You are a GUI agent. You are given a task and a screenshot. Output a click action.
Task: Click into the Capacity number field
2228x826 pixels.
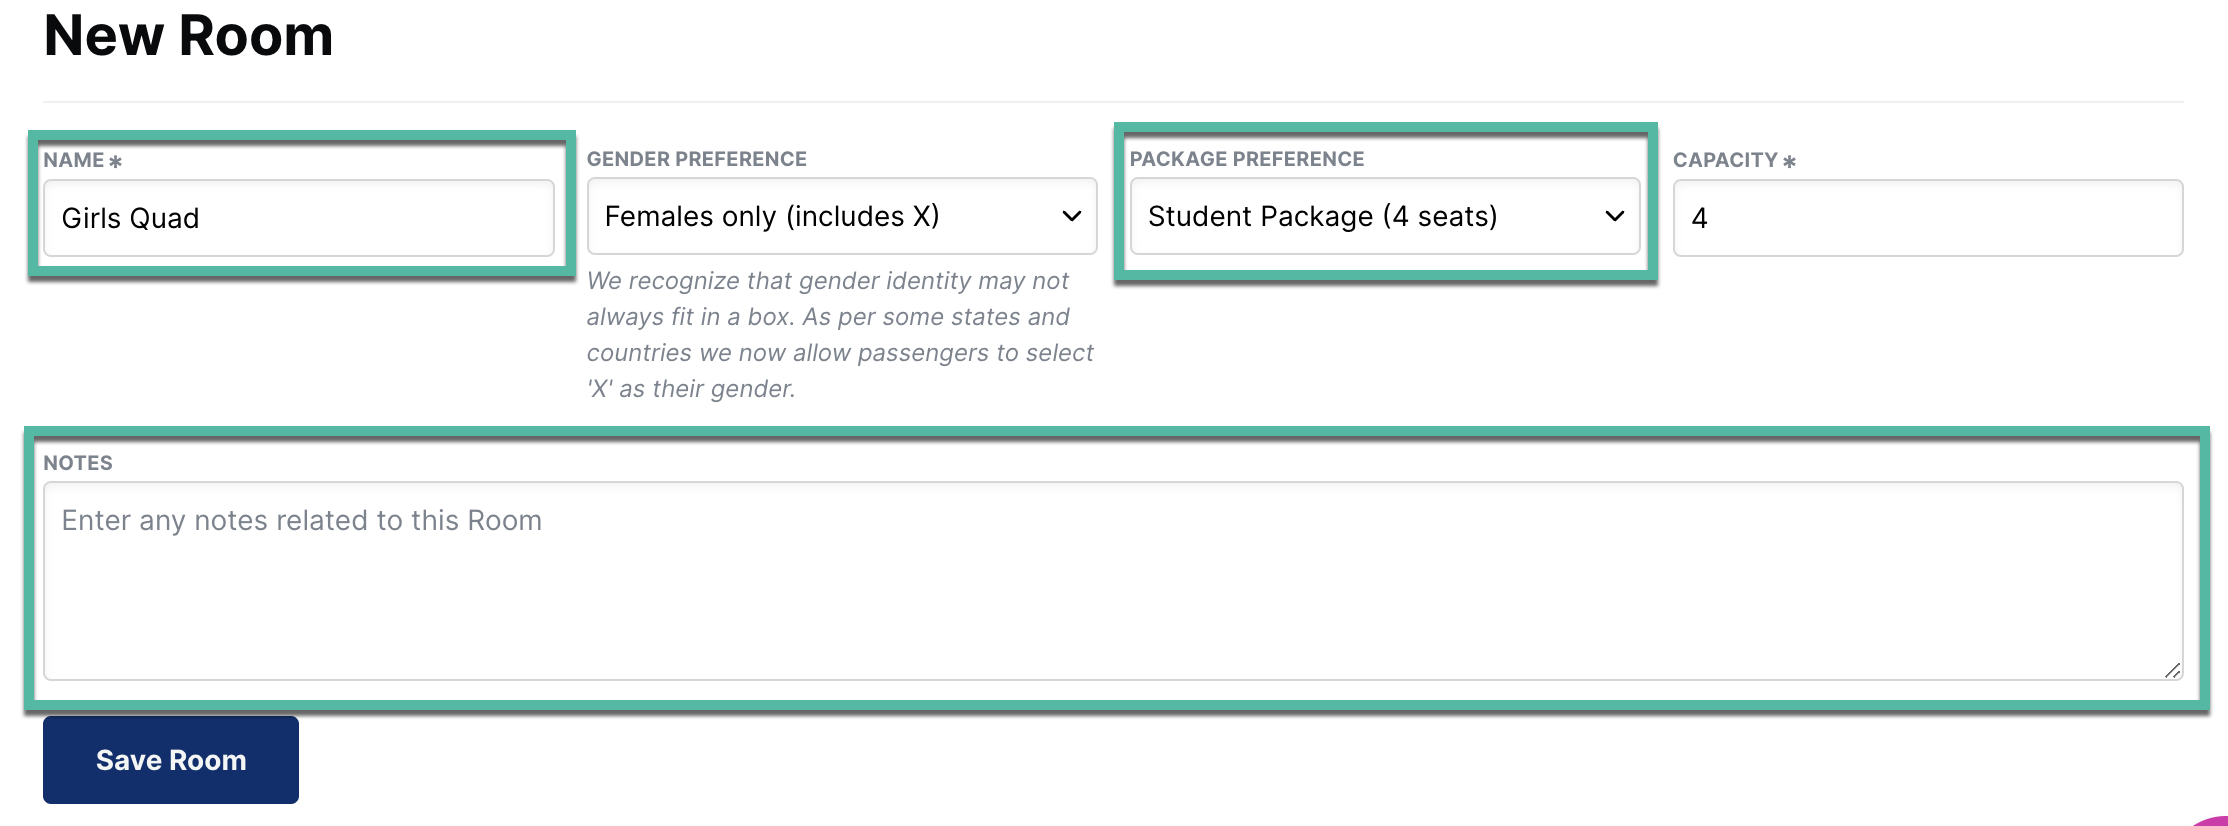(x=1927, y=218)
